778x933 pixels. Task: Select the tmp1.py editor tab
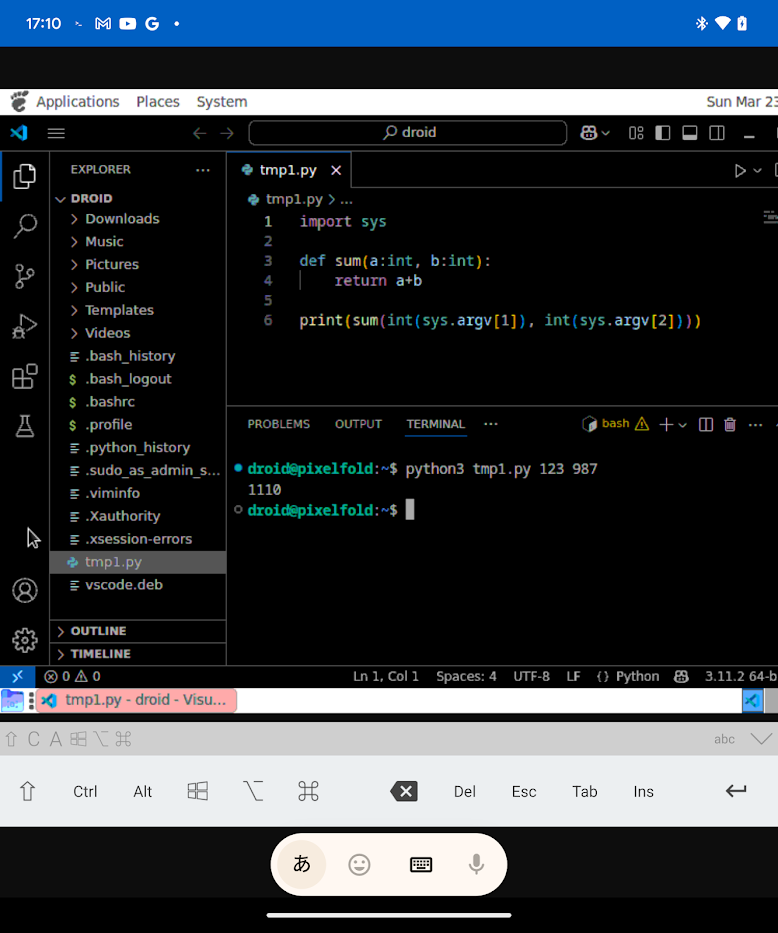pyautogui.click(x=288, y=170)
